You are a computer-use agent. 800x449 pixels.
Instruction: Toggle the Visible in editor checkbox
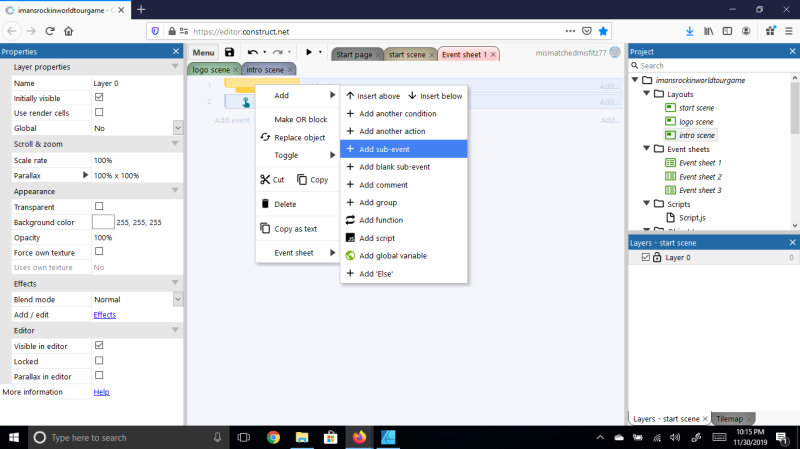pos(99,345)
